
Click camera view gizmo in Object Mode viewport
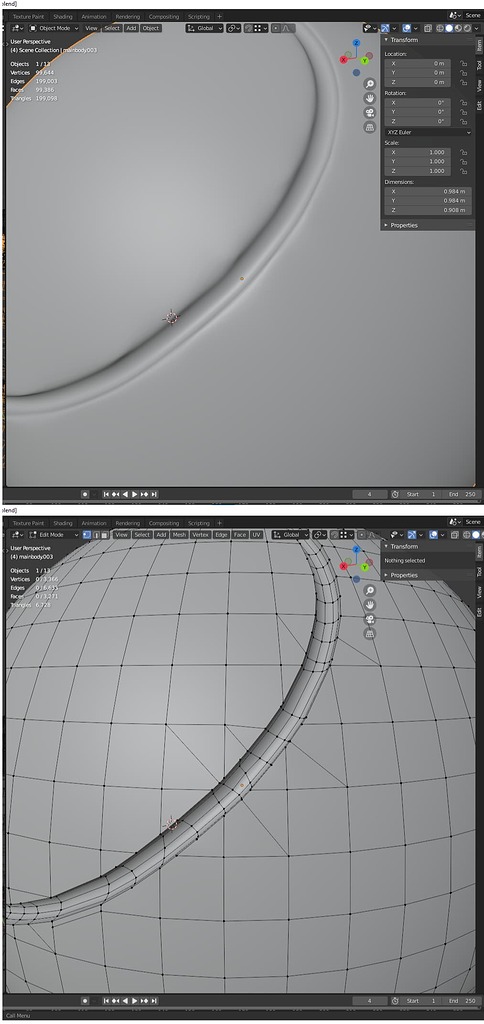click(370, 112)
